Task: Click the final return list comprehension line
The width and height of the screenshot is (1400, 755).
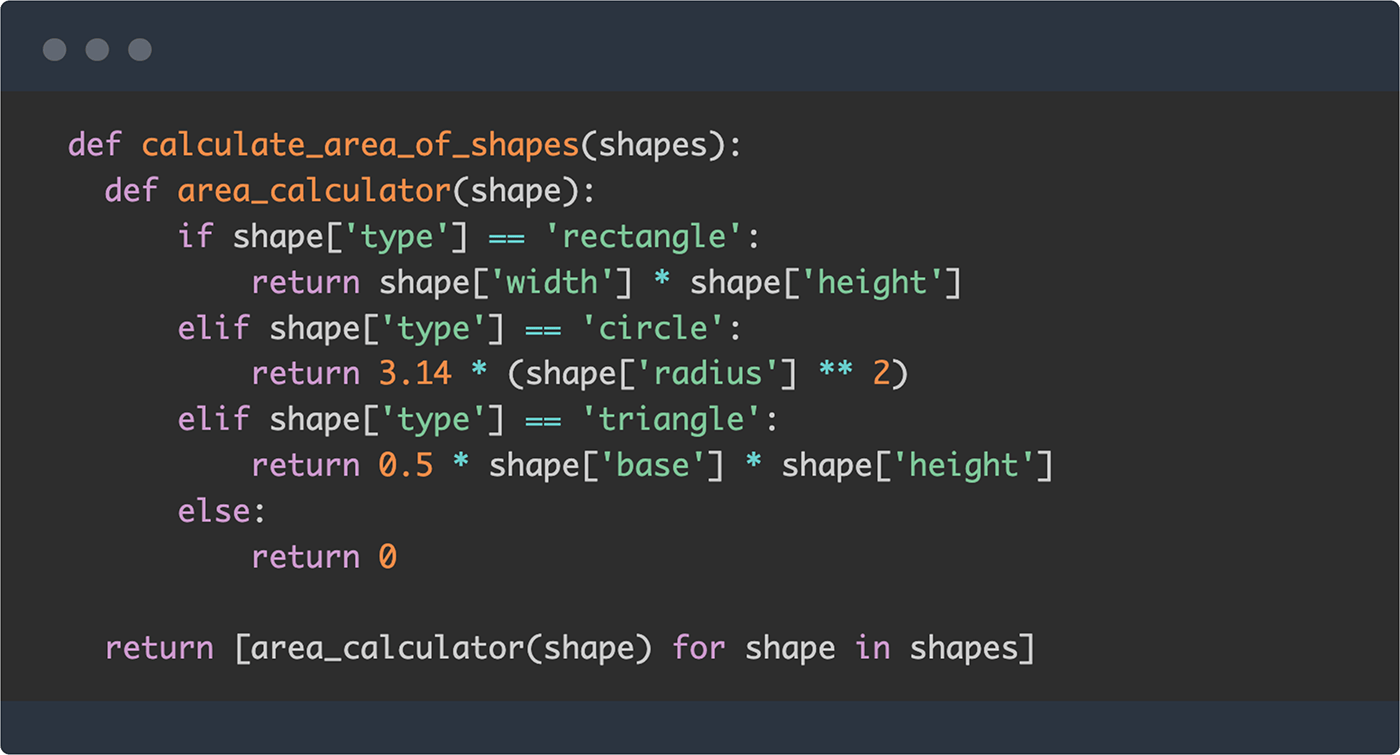Action: tap(568, 647)
